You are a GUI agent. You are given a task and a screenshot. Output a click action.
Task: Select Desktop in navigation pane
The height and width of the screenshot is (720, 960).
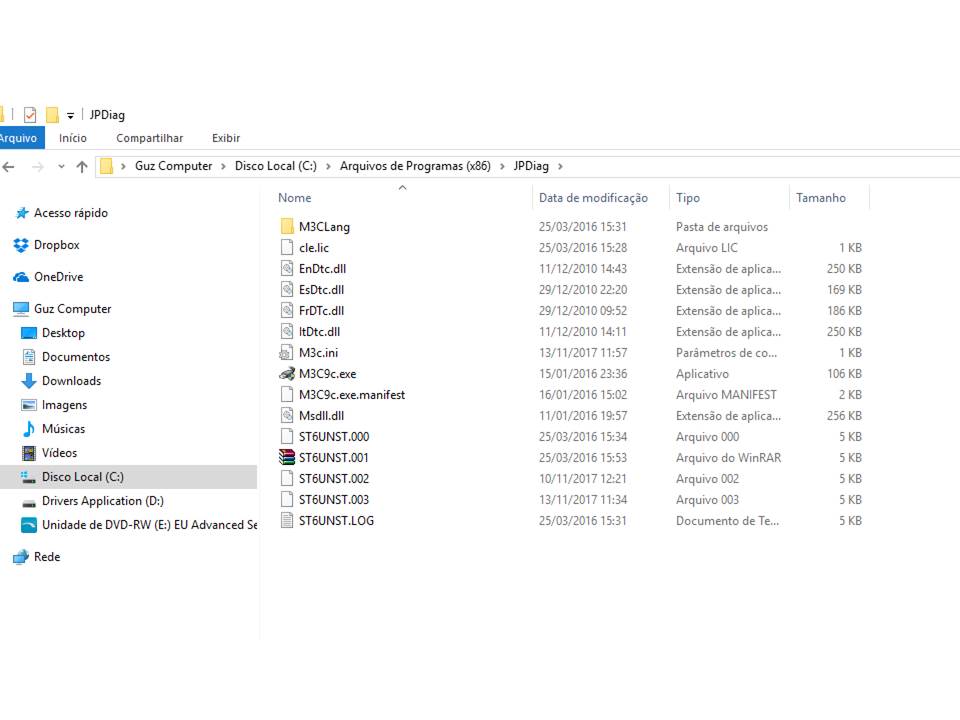(x=64, y=333)
